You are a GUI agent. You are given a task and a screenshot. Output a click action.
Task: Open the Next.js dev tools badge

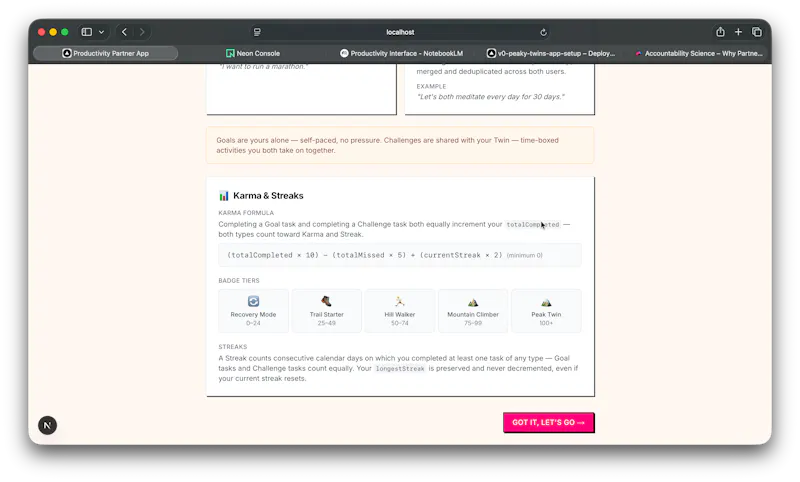coord(47,425)
